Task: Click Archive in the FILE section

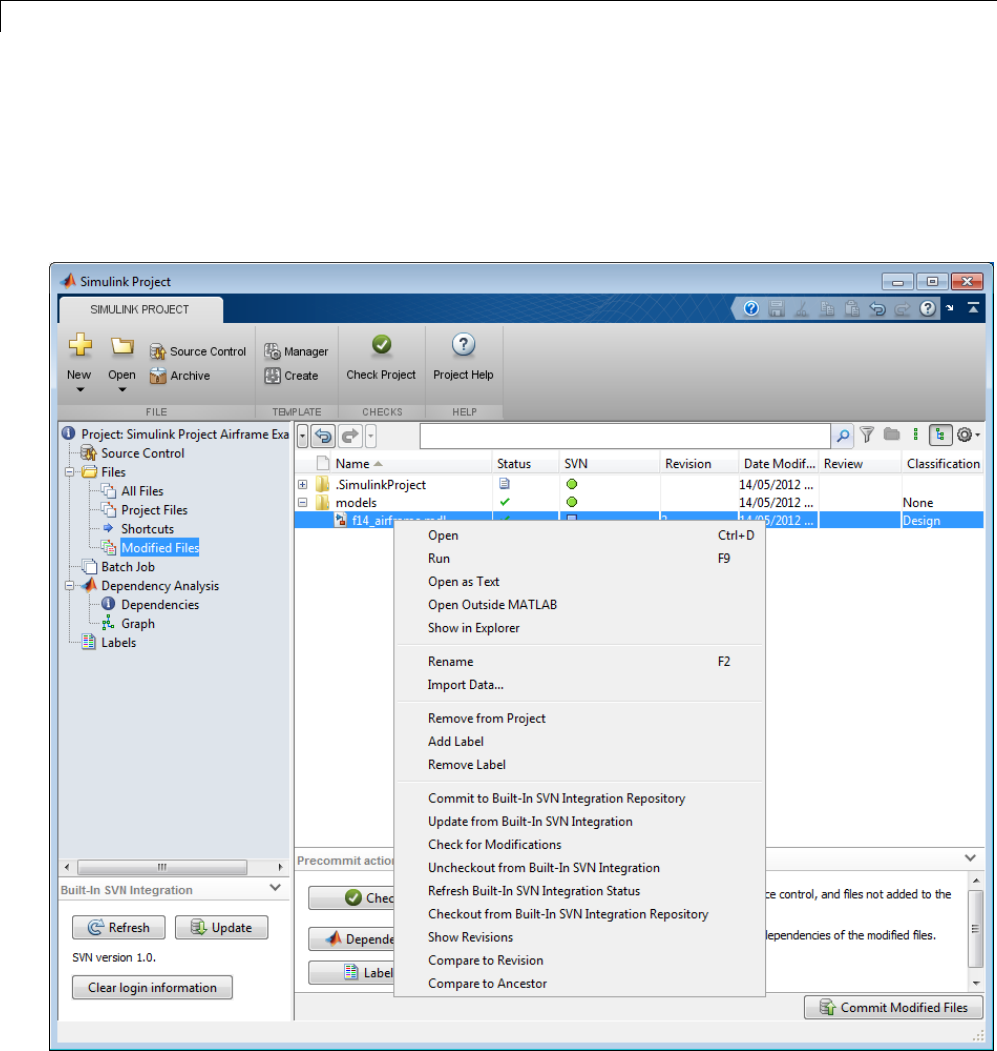Action: point(180,375)
